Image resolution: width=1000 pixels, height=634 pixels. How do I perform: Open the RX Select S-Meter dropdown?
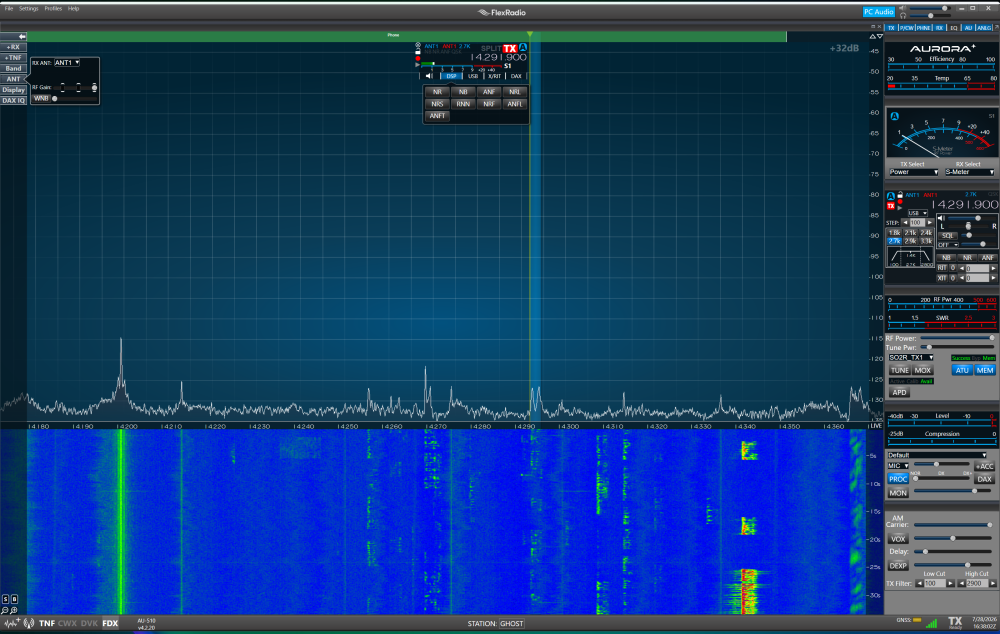[x=969, y=172]
